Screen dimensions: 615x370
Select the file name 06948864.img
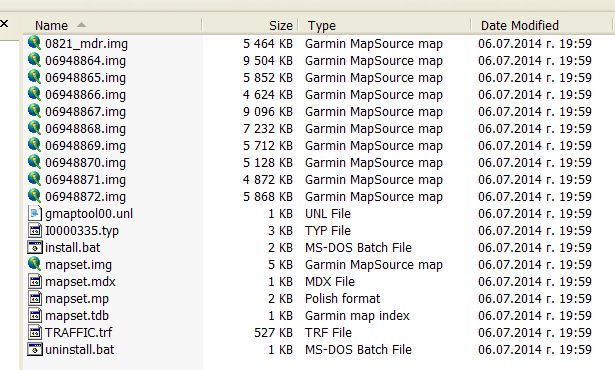pyautogui.click(x=86, y=61)
